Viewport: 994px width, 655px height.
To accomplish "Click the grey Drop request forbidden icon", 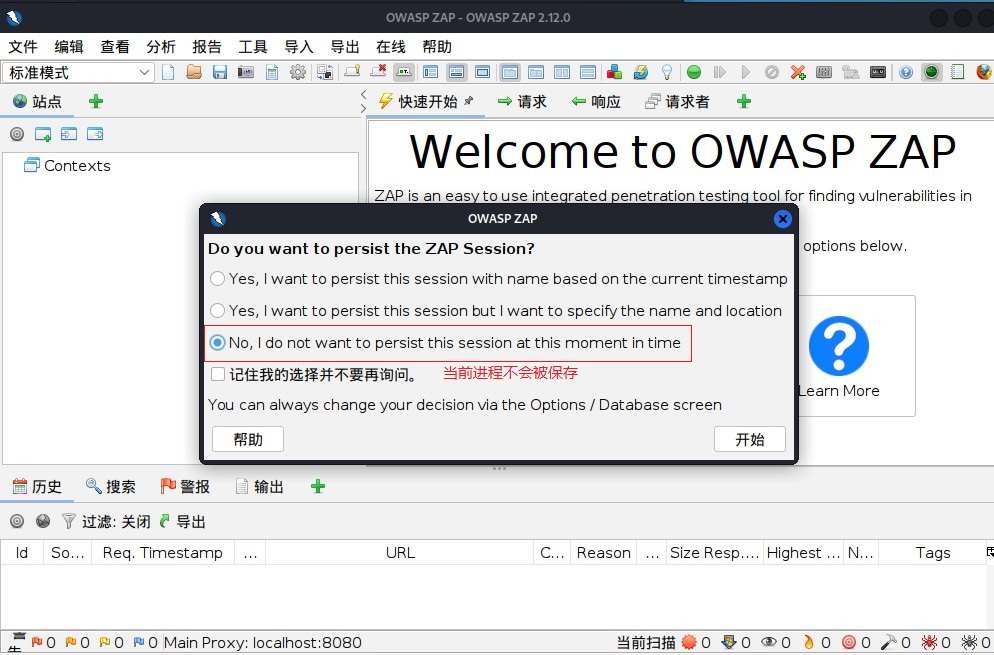I will [x=771, y=72].
